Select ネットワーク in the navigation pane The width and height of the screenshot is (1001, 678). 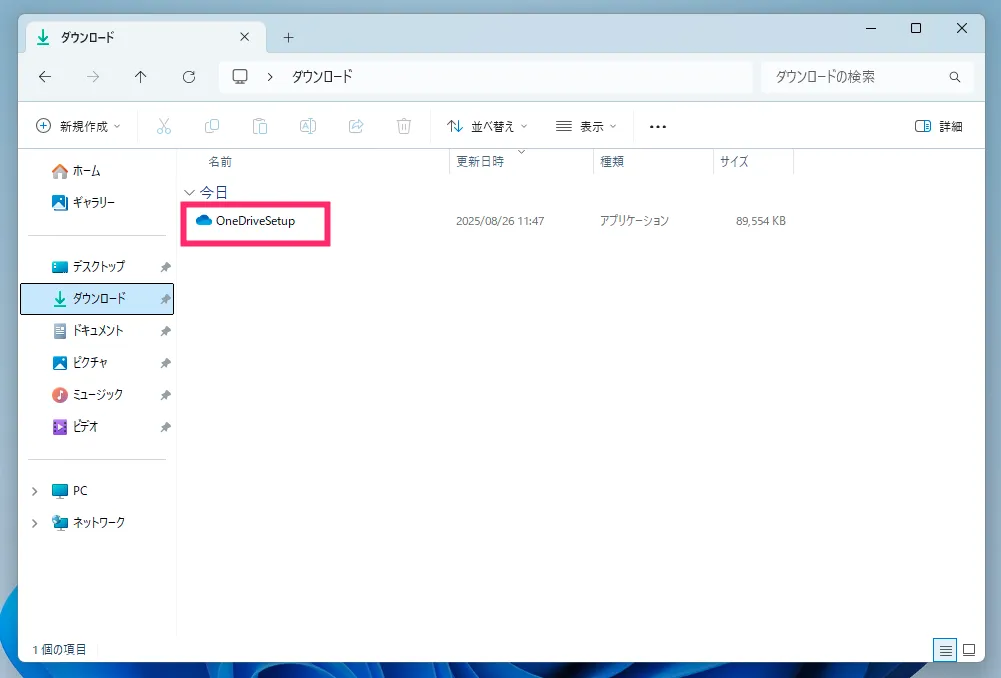tap(97, 523)
